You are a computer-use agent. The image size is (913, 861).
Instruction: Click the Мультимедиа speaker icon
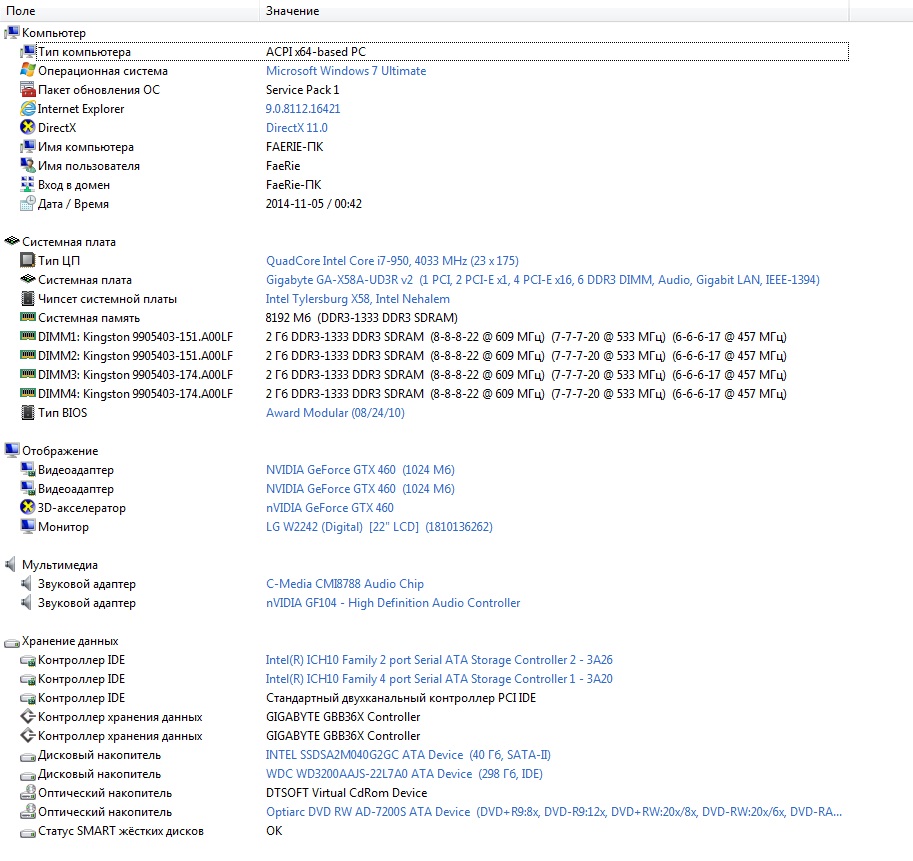click(10, 564)
